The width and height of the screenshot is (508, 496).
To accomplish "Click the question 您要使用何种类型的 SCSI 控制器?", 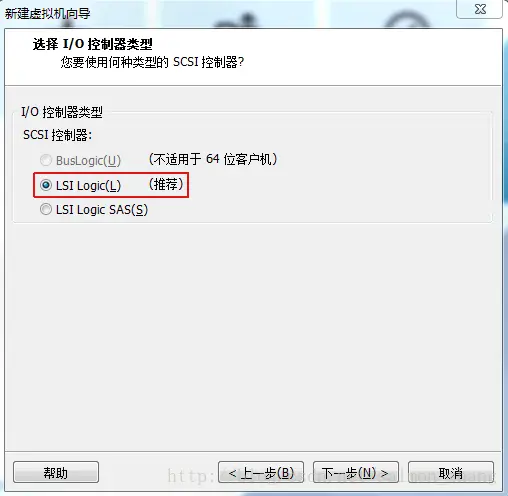I will pos(152,62).
